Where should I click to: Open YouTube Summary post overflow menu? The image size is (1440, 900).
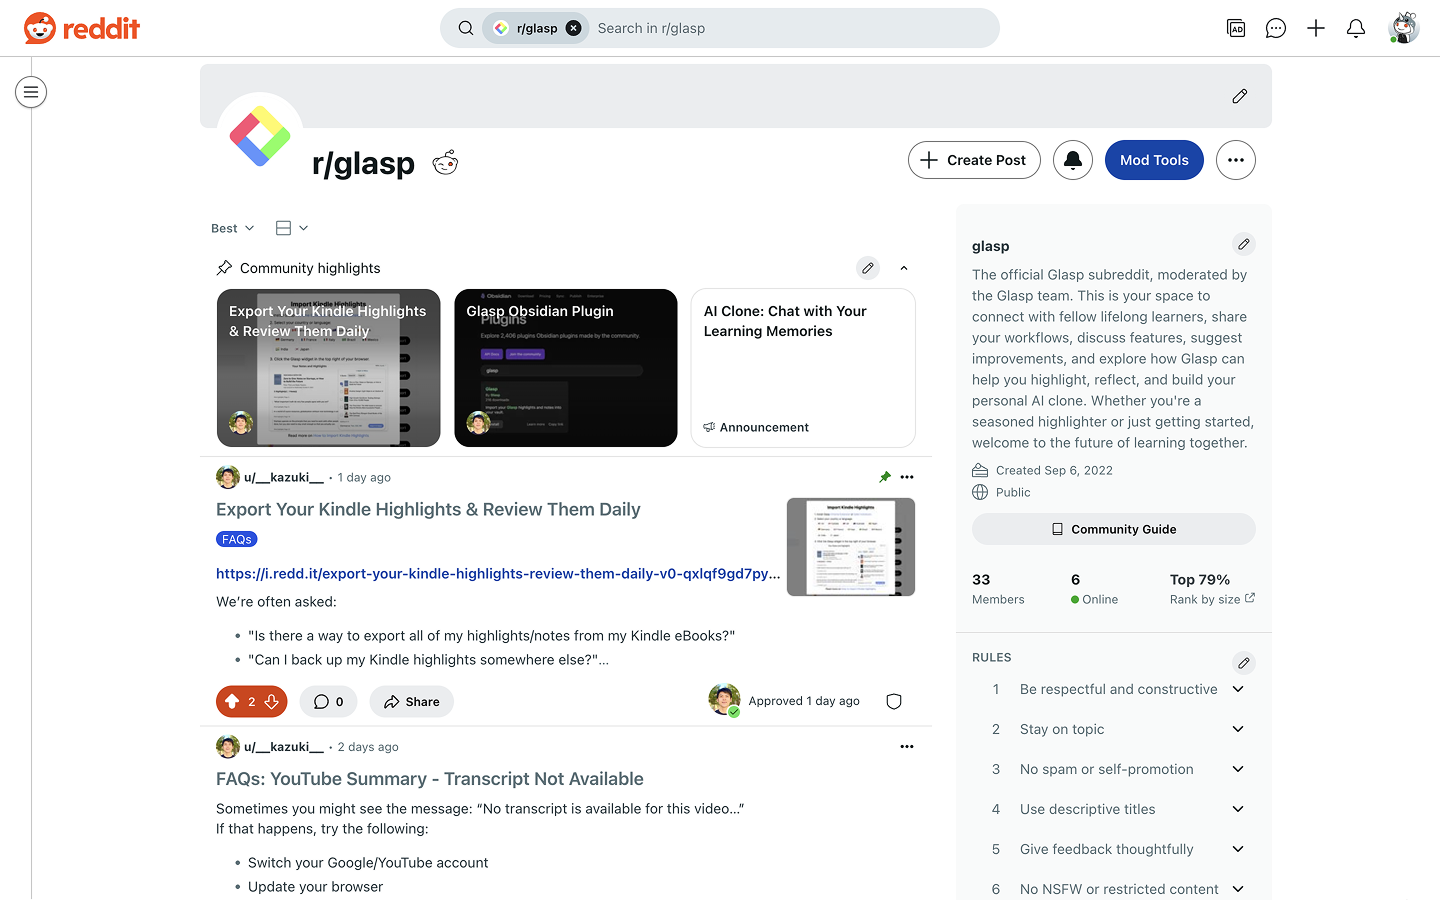(907, 747)
